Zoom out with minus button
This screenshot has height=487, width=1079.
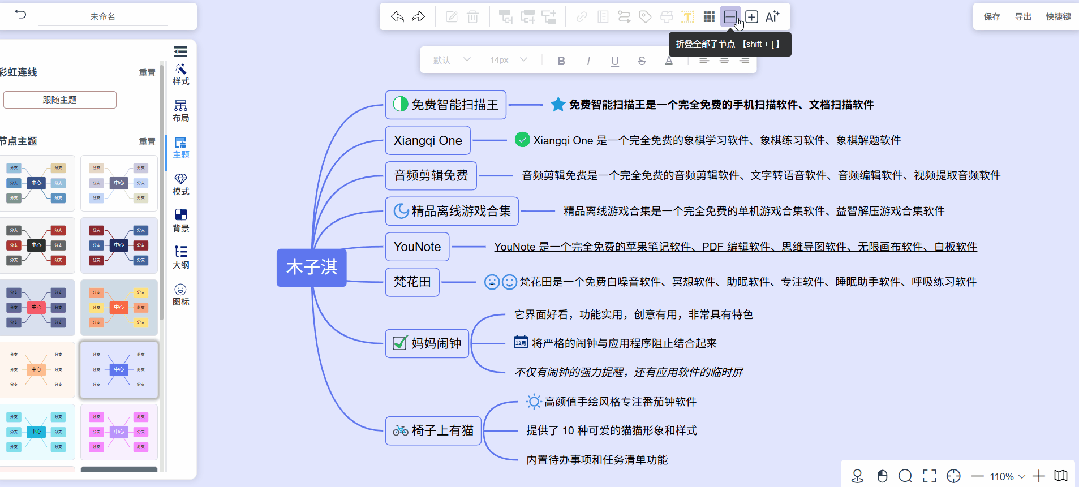point(977,476)
